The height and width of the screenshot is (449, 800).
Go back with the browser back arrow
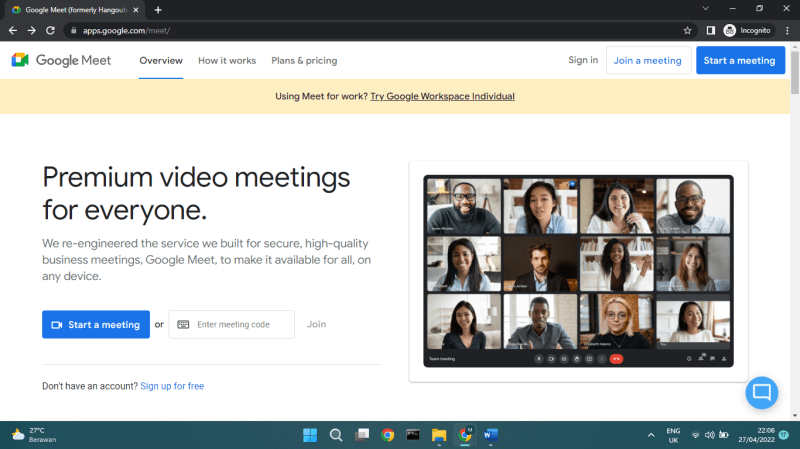(13, 31)
